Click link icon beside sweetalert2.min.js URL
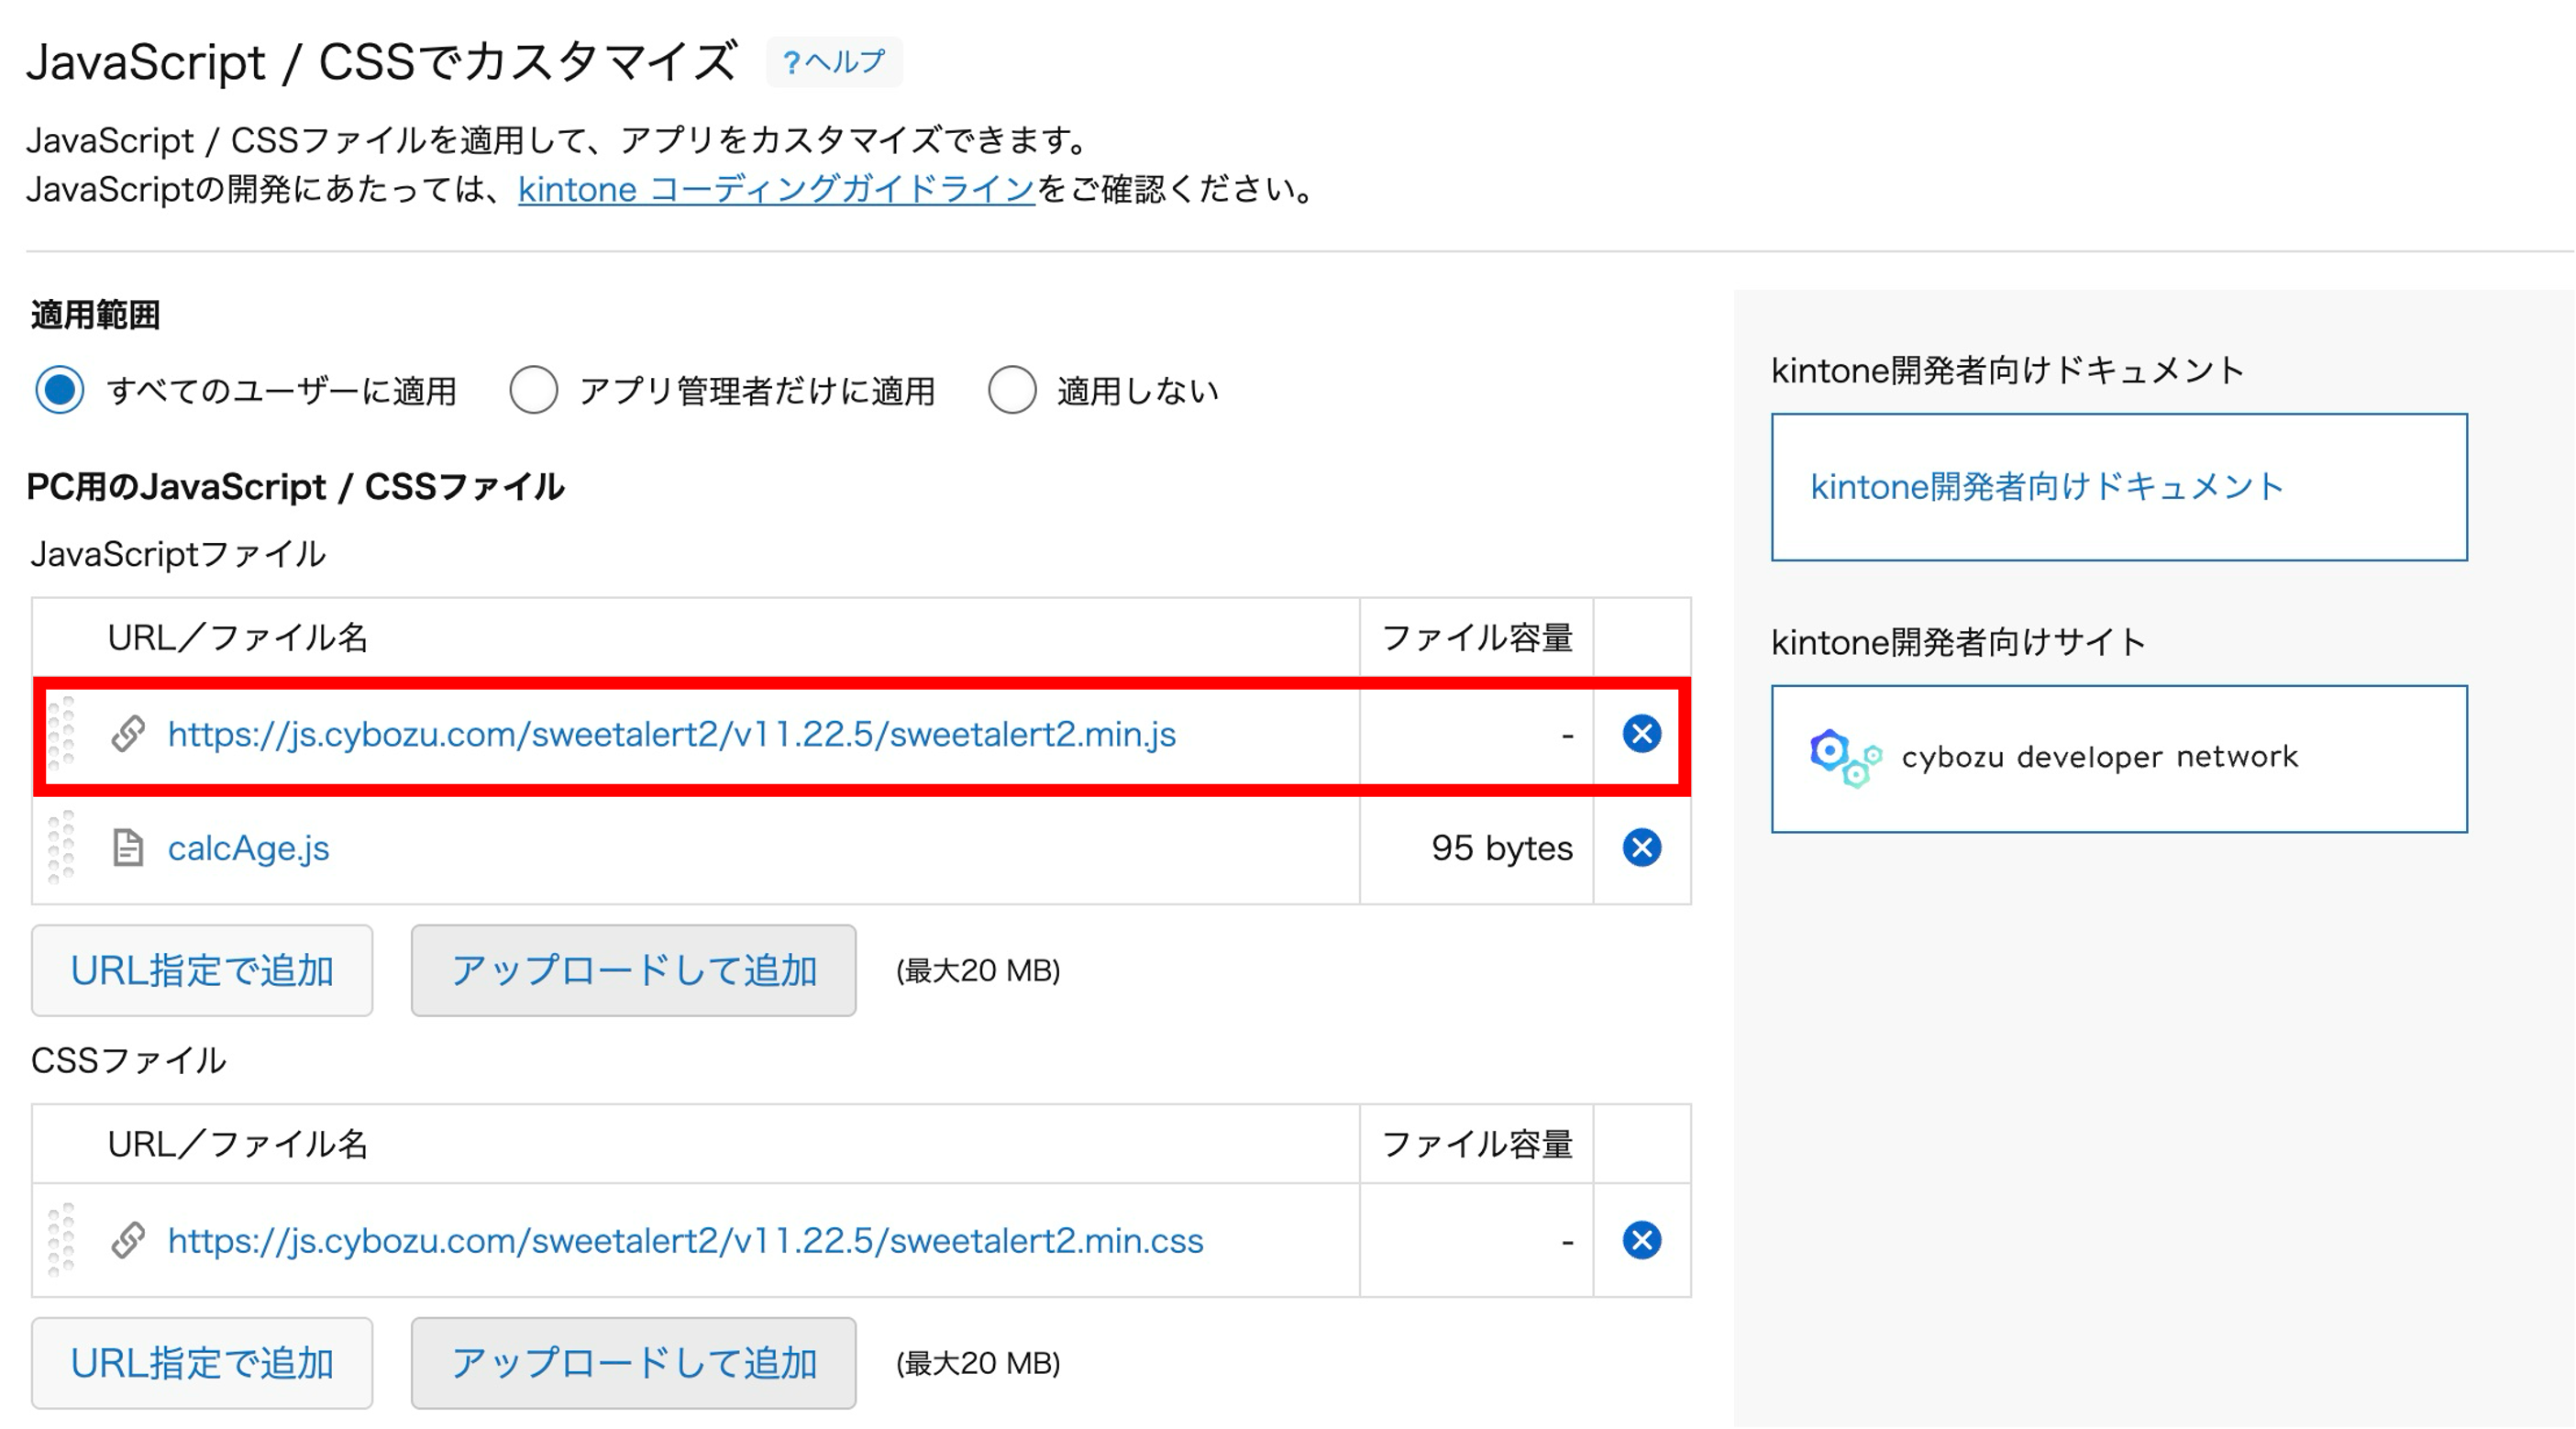2576x1429 pixels. [128, 734]
